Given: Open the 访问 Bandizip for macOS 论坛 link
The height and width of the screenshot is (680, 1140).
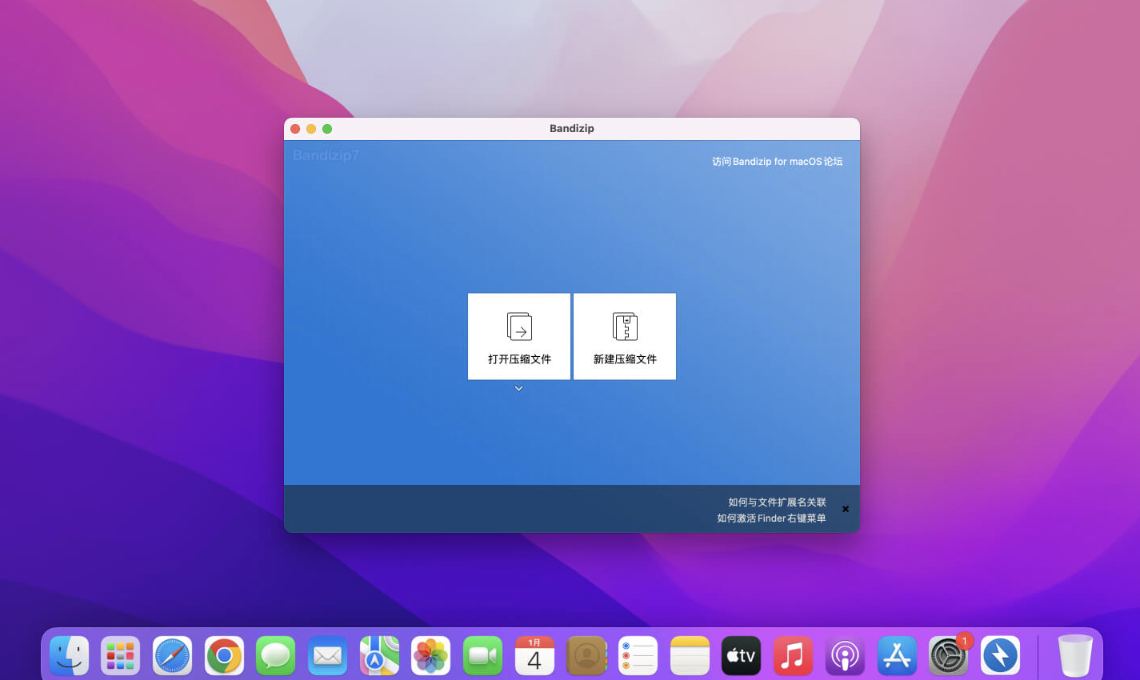Looking at the screenshot, I should (776, 161).
